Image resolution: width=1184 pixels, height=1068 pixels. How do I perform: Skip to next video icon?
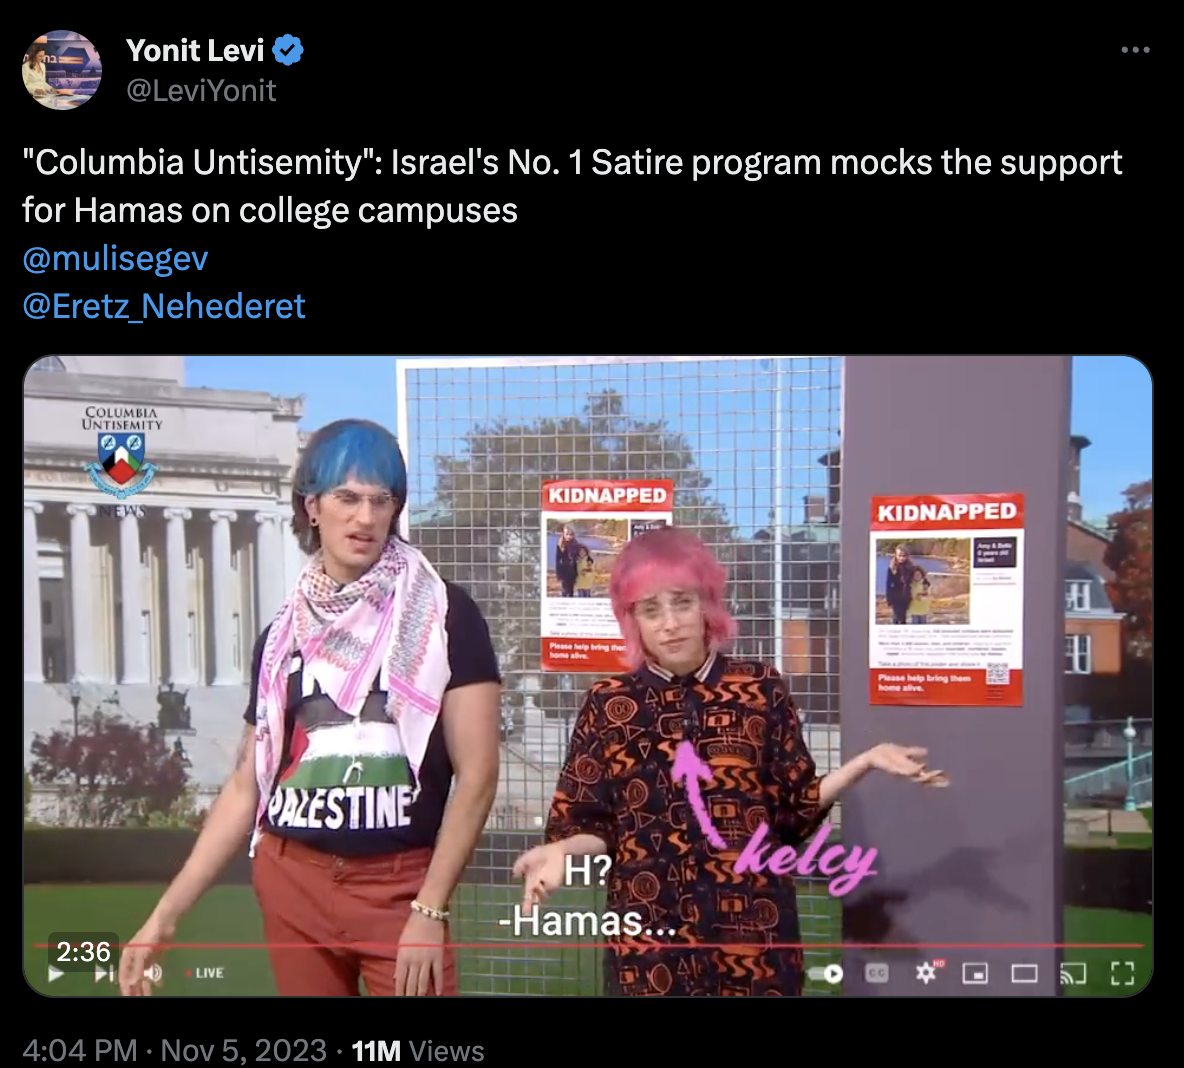(x=104, y=974)
